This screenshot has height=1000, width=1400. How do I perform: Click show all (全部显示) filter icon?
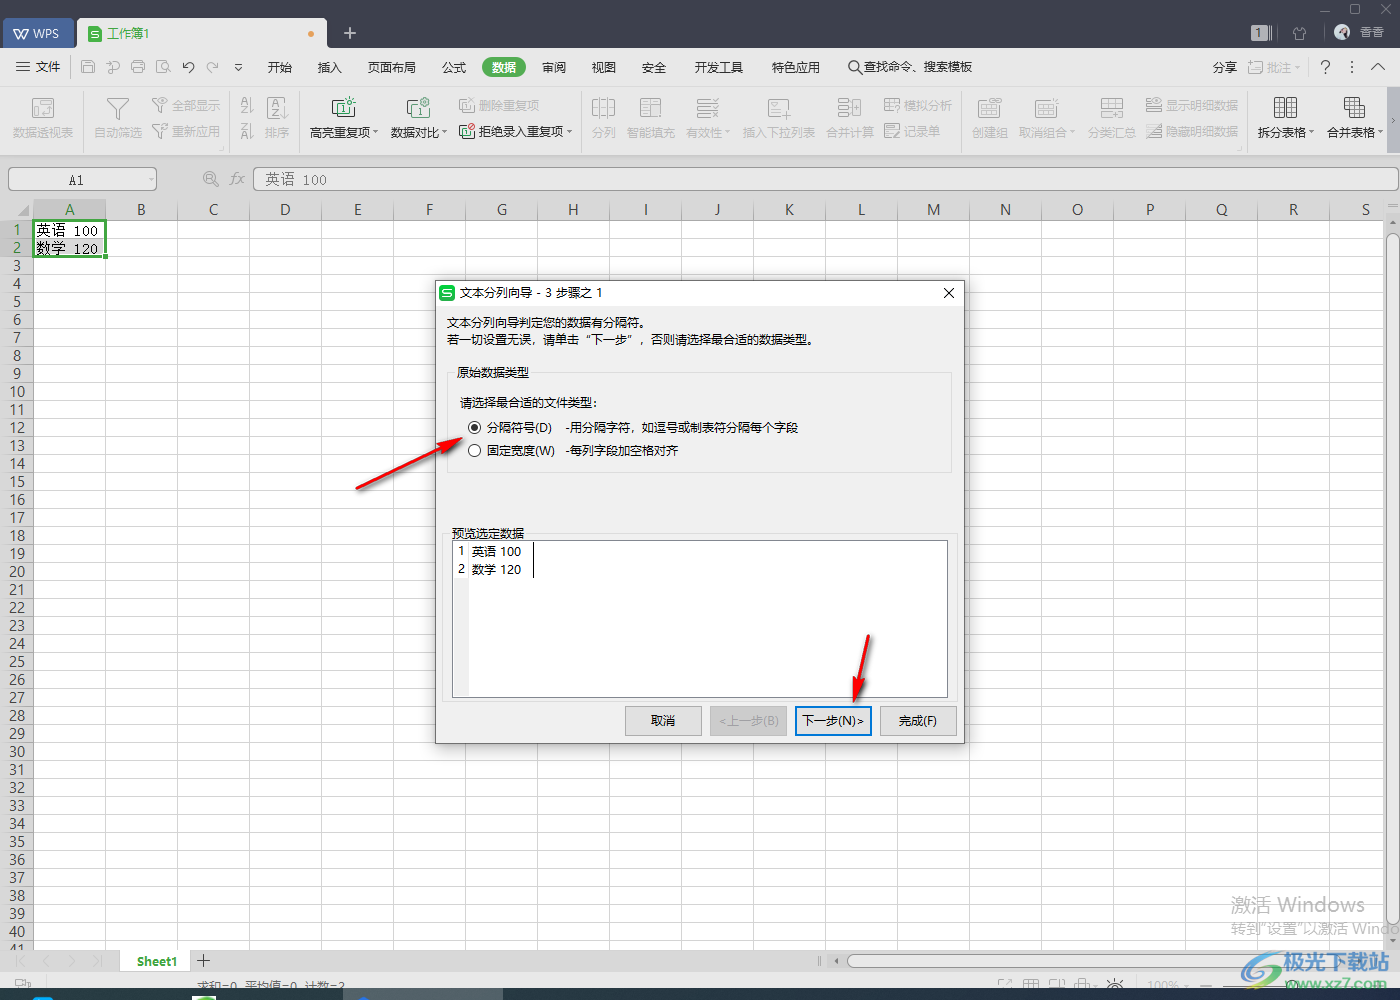coord(159,105)
